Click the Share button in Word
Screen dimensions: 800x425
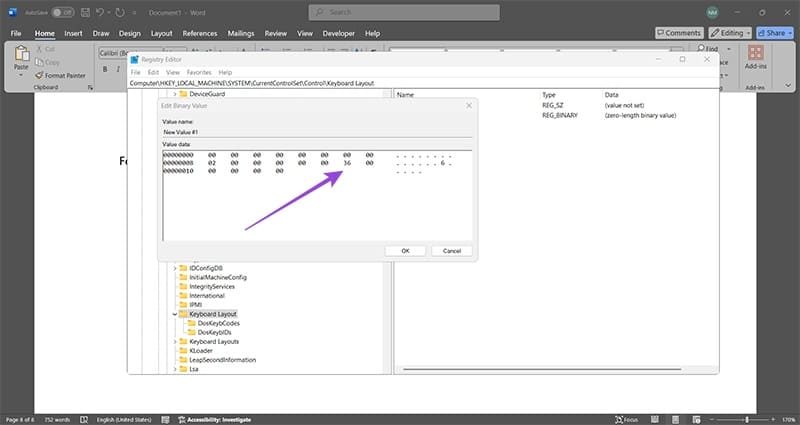point(774,33)
